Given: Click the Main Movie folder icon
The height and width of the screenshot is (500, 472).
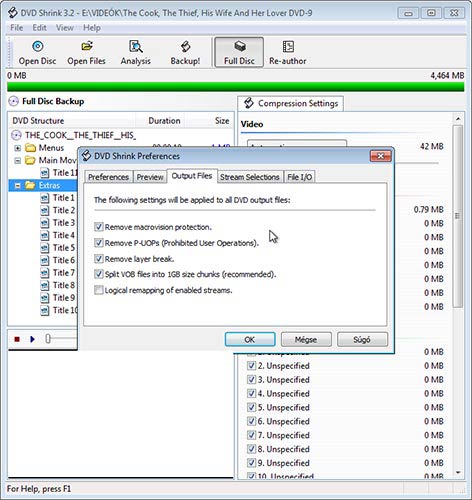Looking at the screenshot, I should click(x=30, y=160).
